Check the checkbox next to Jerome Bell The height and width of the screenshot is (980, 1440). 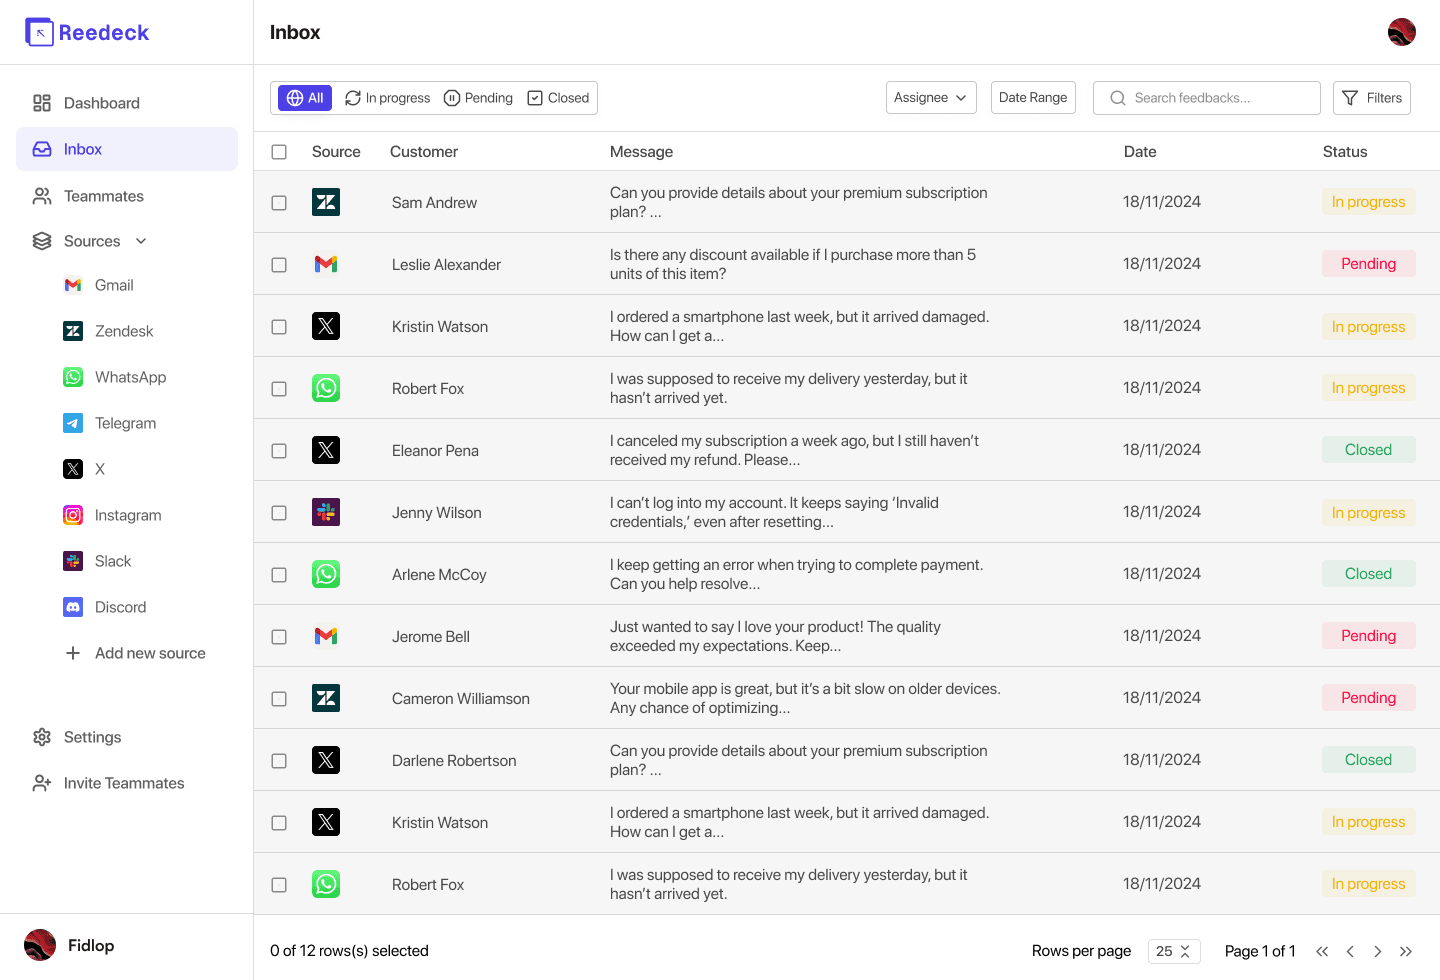pos(279,636)
